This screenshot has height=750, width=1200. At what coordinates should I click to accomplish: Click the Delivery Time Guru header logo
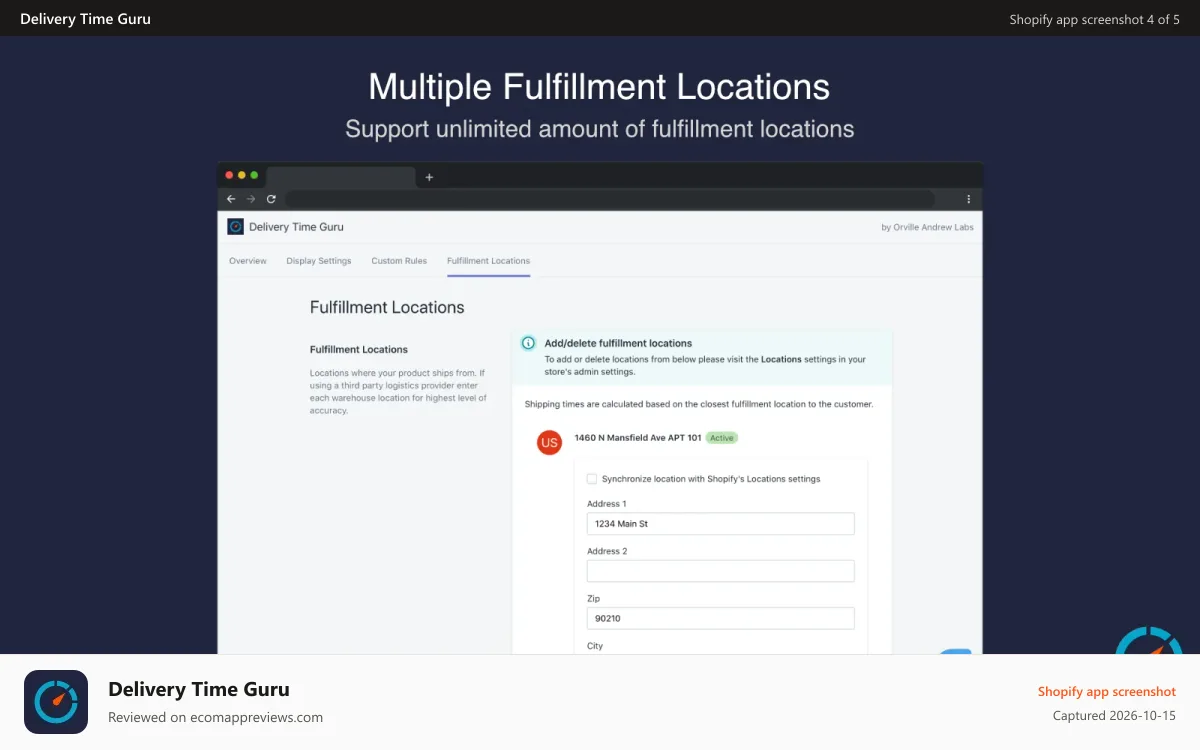(236, 227)
